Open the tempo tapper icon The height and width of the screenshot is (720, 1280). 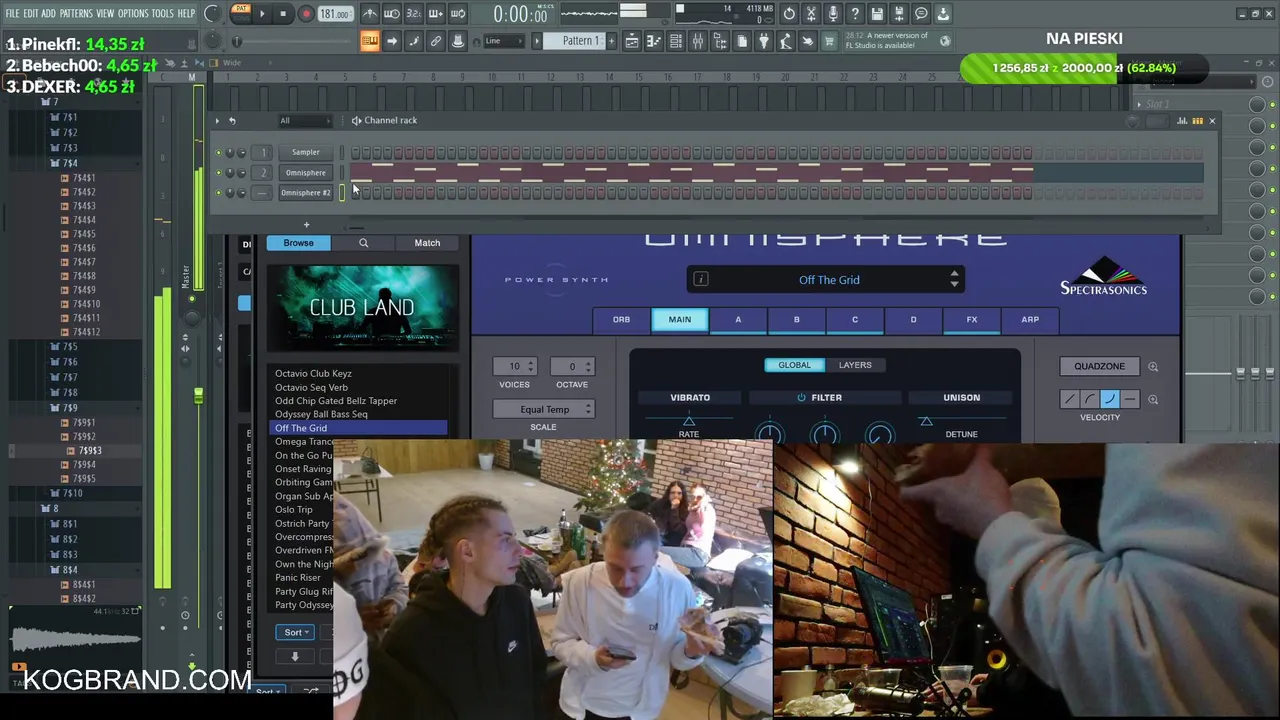(x=785, y=41)
